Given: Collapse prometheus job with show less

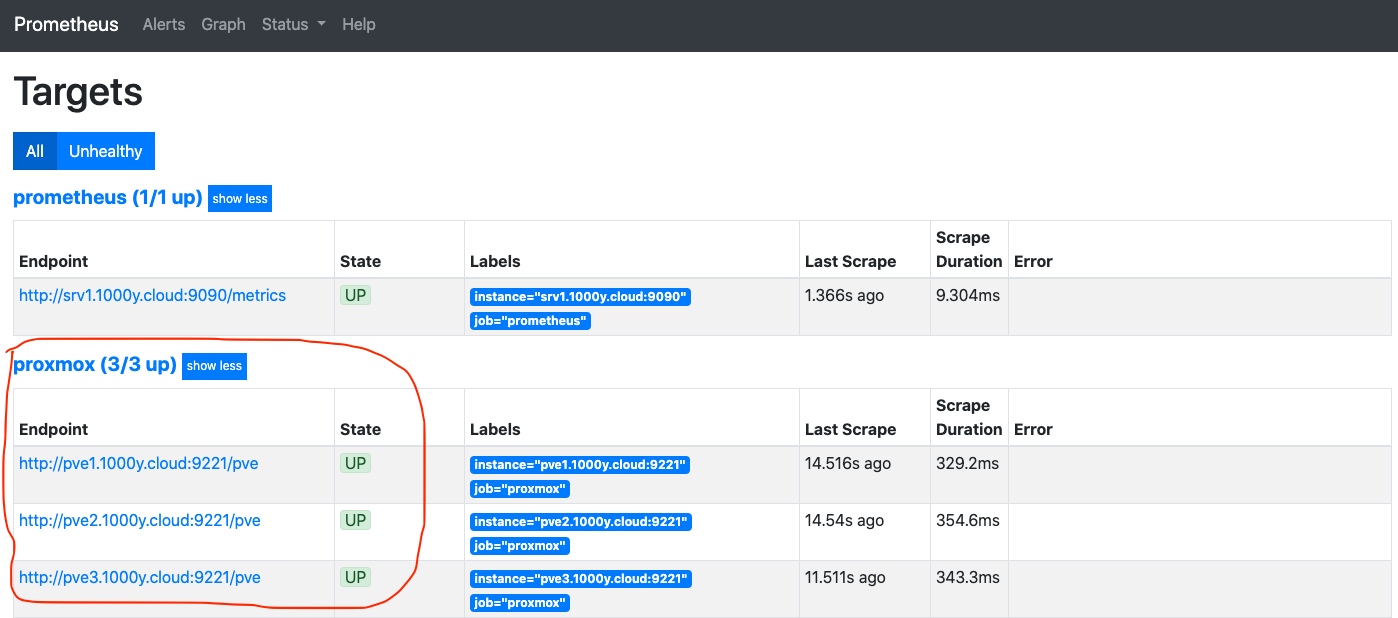Looking at the screenshot, I should [x=240, y=198].
